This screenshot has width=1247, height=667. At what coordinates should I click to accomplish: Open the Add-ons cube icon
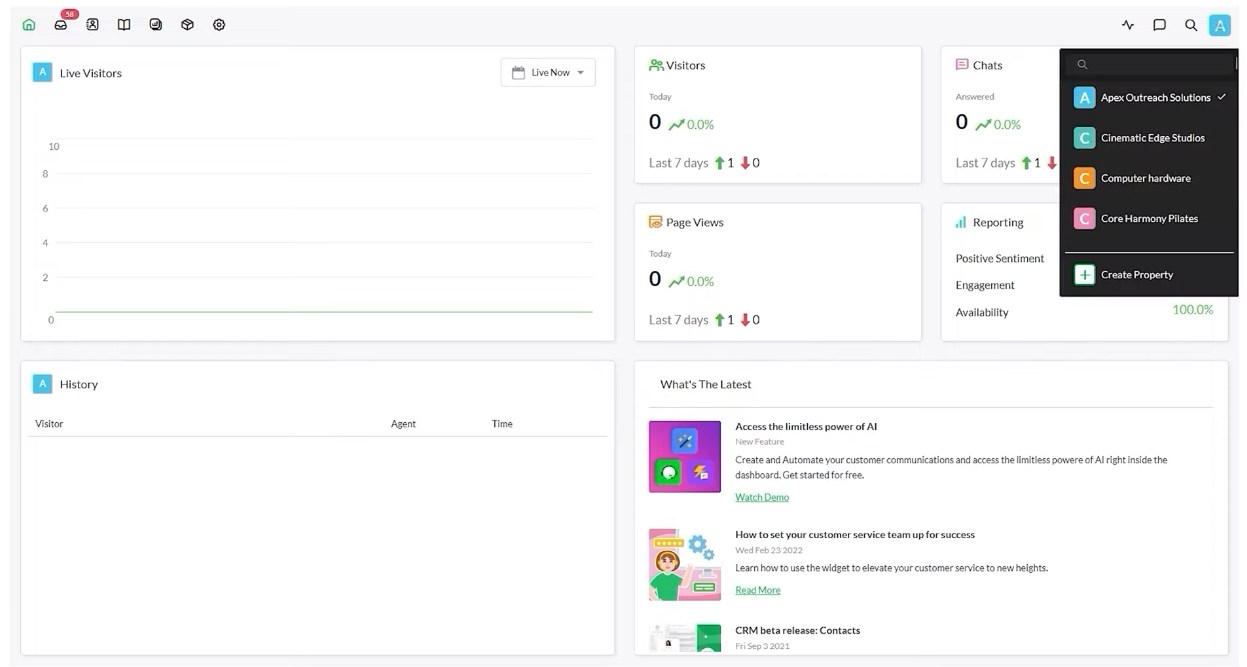187,25
